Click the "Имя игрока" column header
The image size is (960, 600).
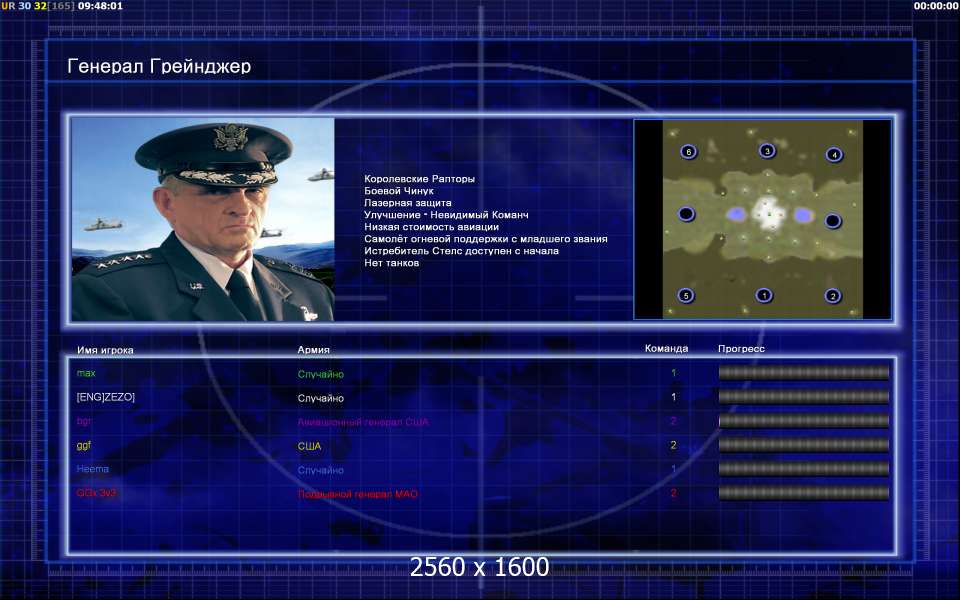[105, 350]
